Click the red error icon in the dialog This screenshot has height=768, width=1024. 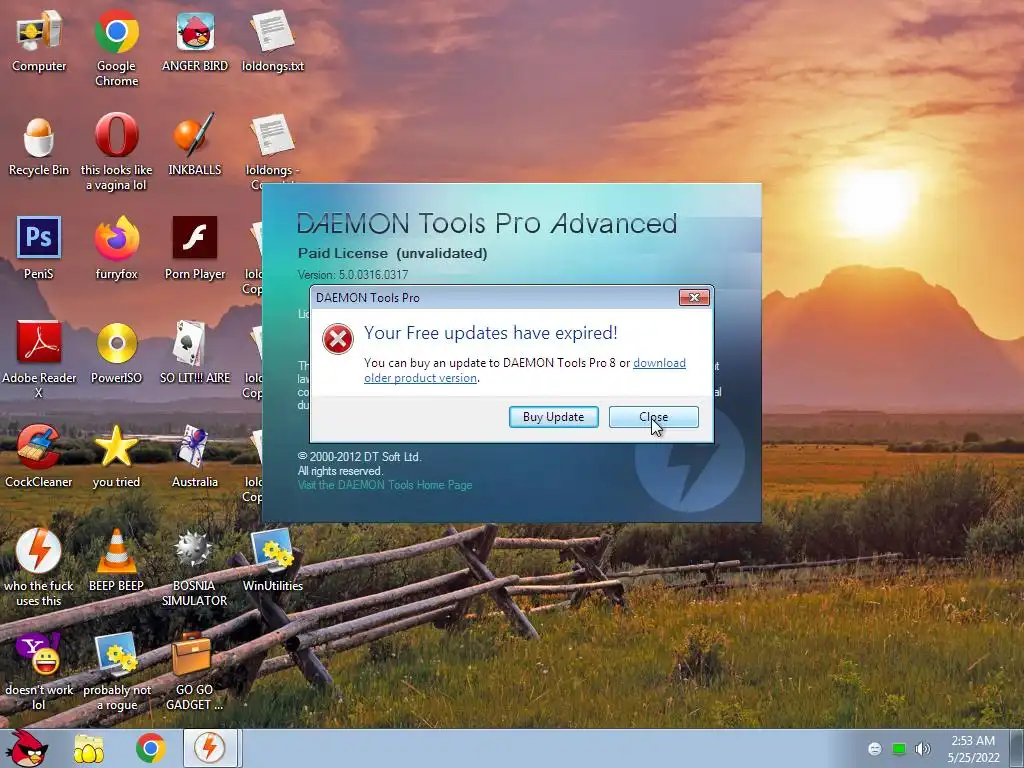click(x=338, y=338)
